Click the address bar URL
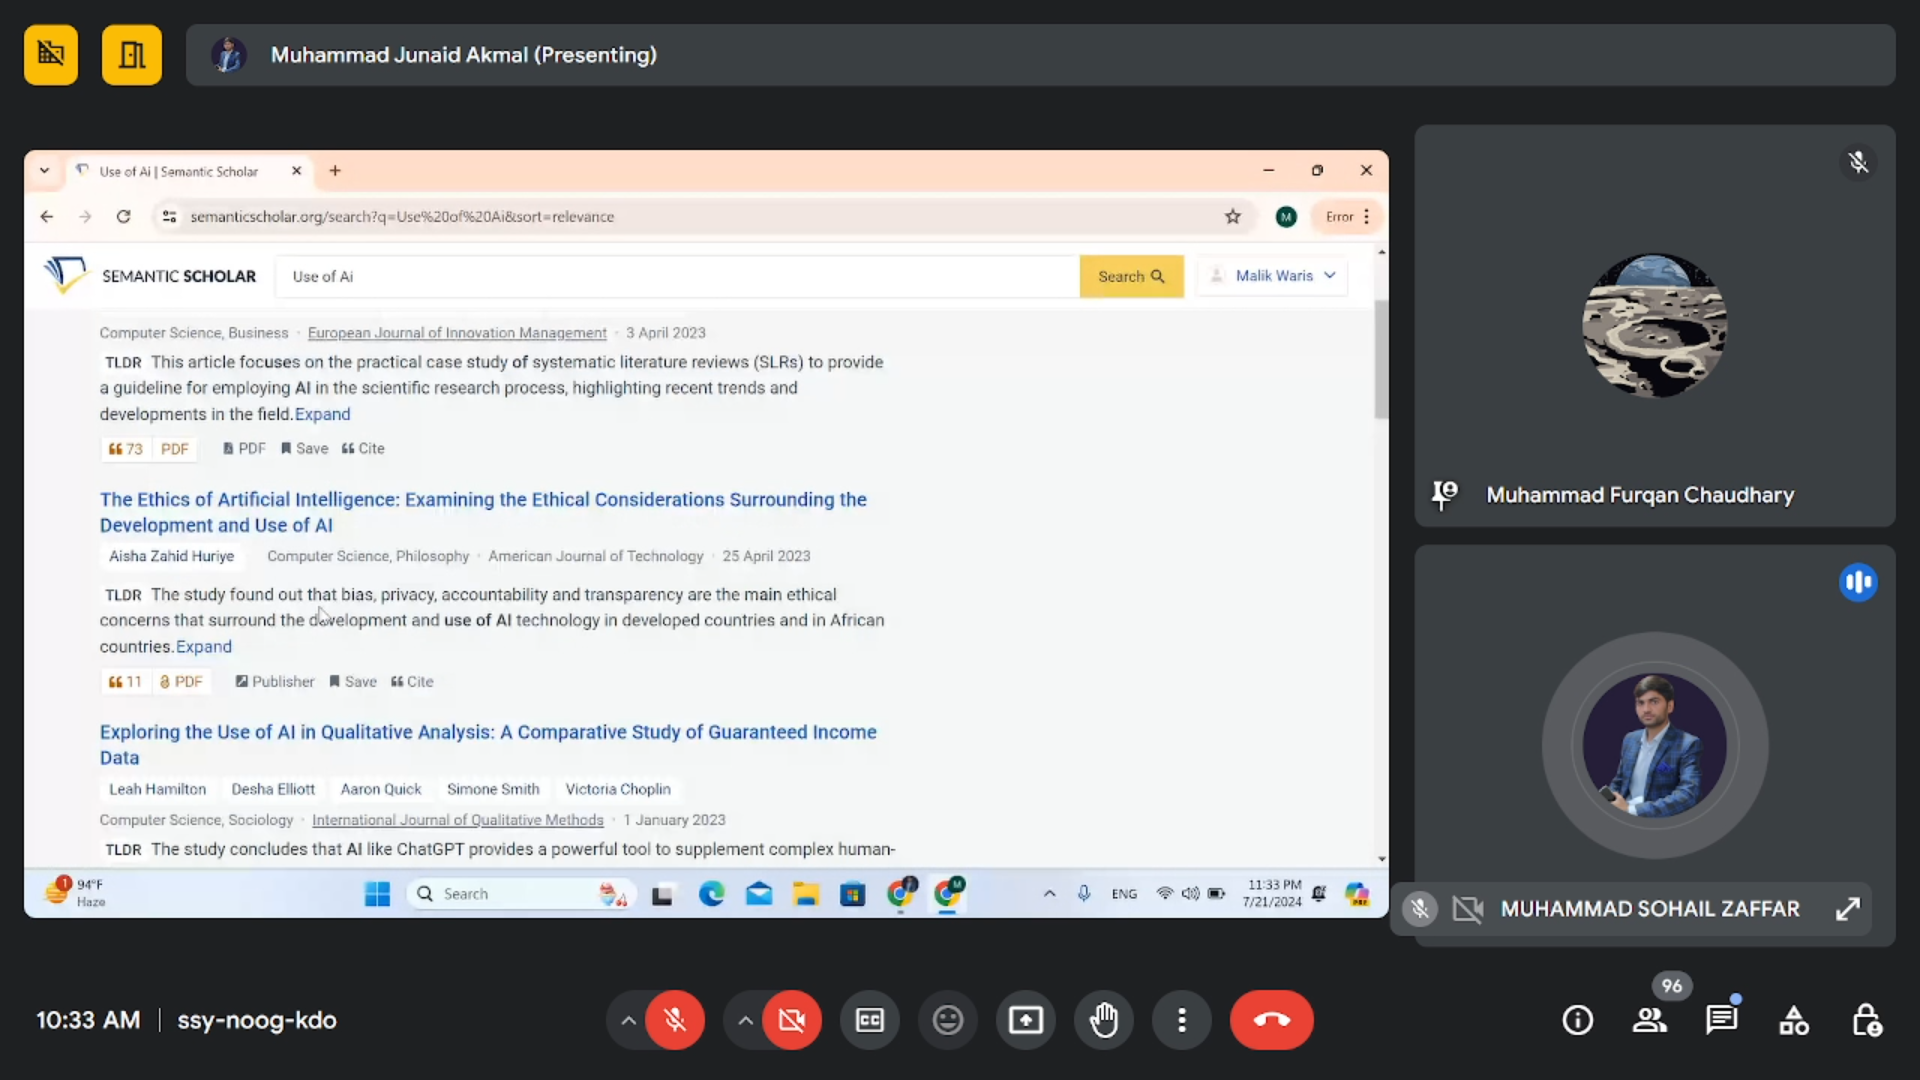This screenshot has height=1080, width=1920. pos(402,216)
